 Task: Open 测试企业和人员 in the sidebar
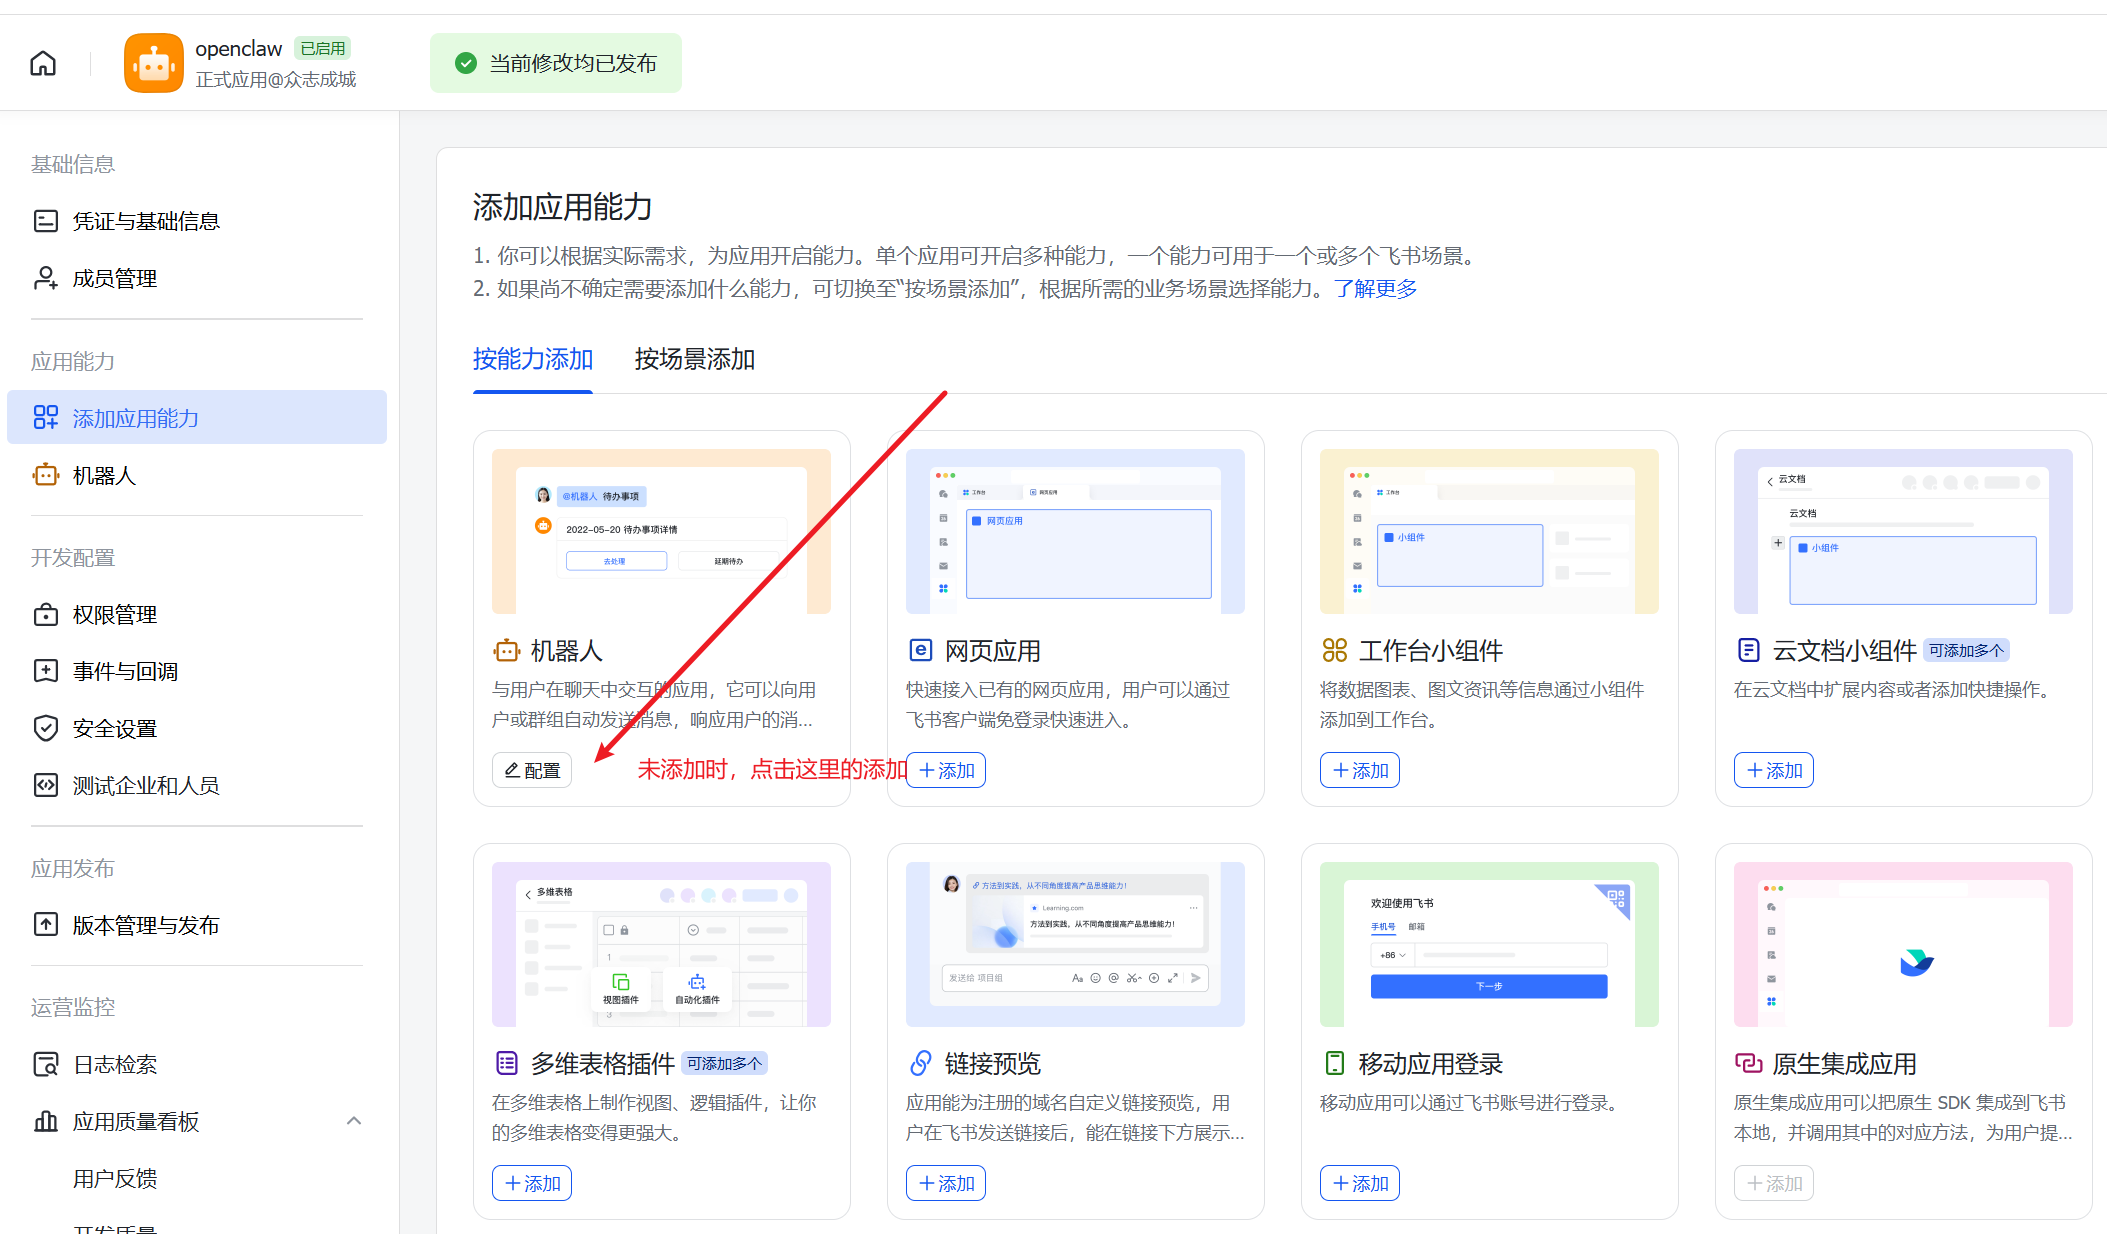146,785
